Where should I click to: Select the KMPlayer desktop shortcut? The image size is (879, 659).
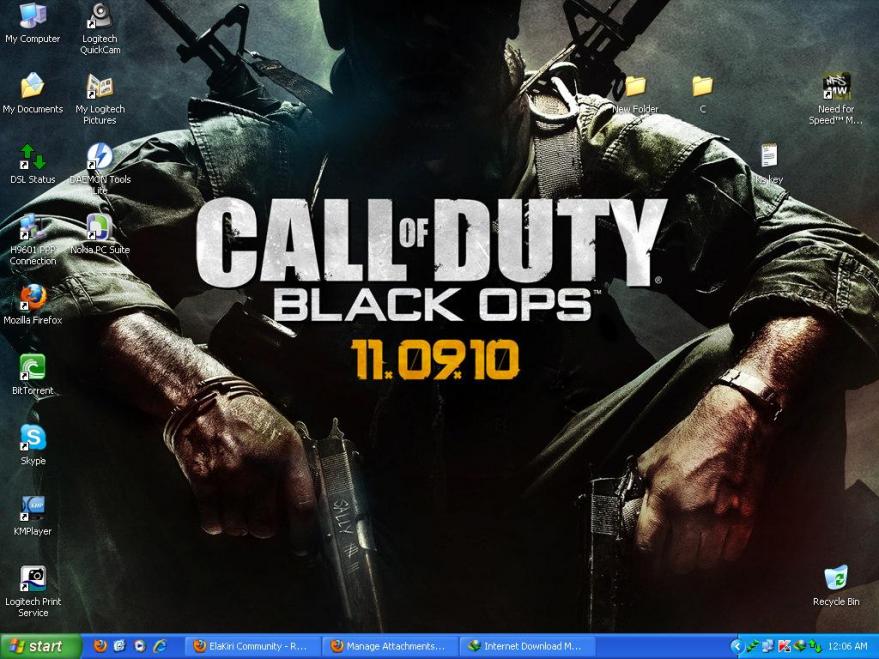click(x=33, y=516)
